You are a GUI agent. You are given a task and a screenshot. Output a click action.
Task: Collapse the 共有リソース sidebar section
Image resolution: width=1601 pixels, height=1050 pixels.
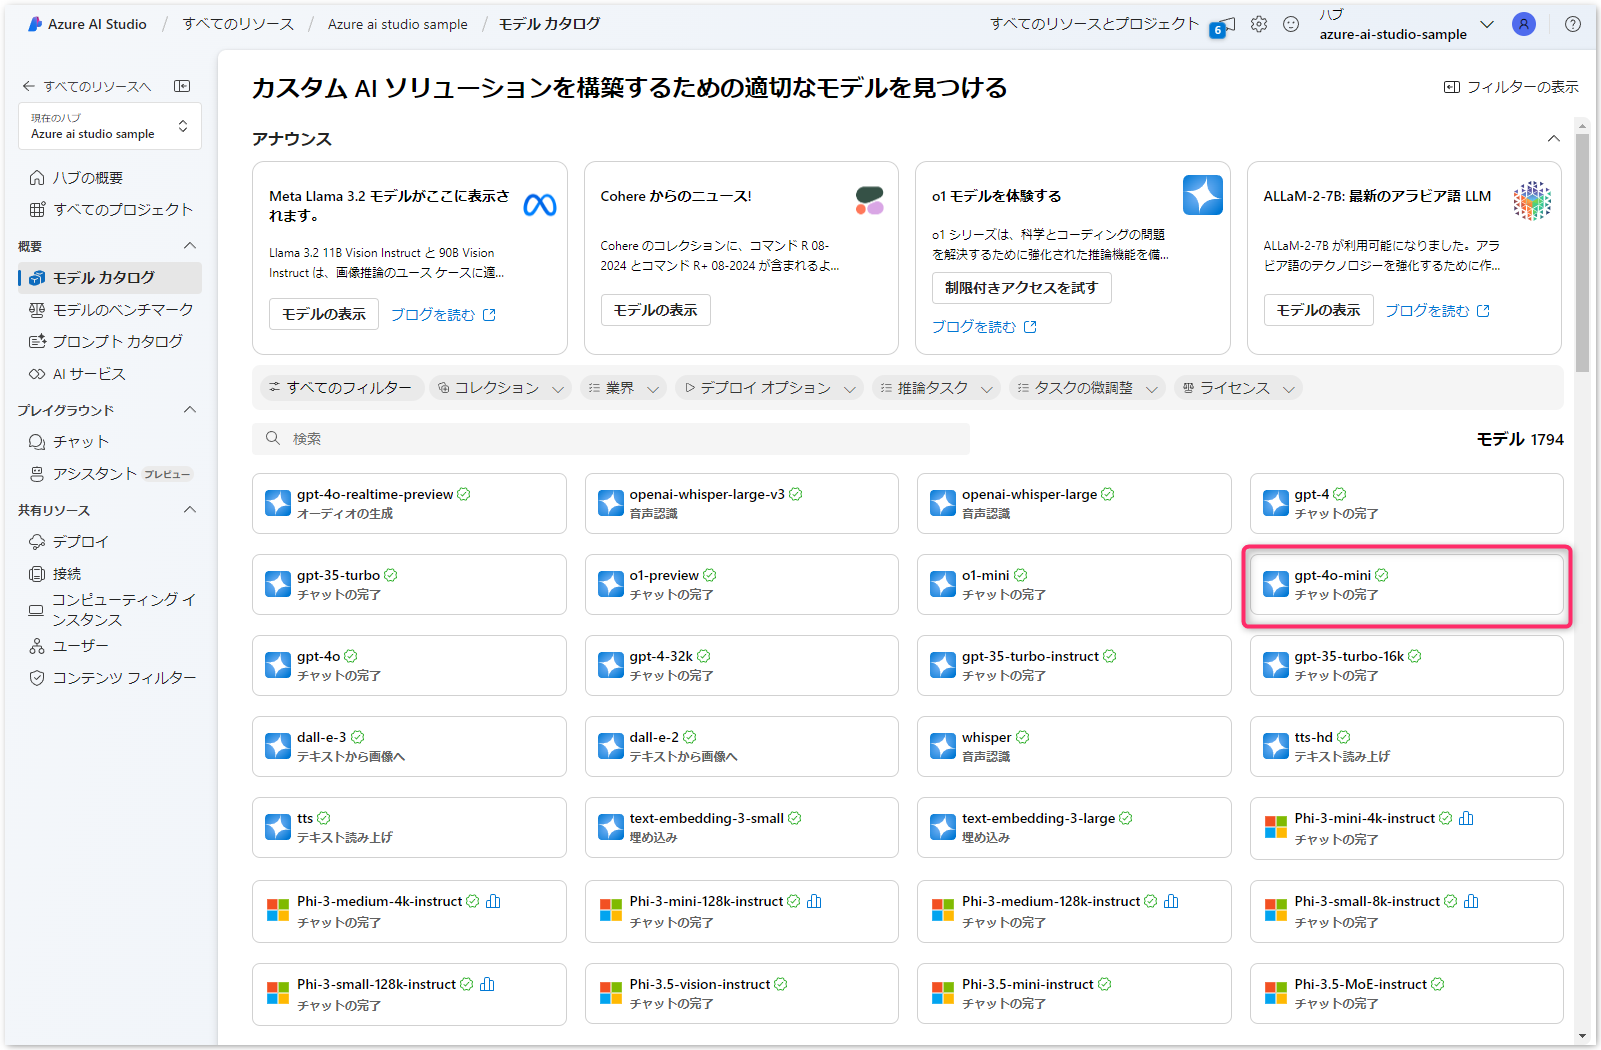190,510
